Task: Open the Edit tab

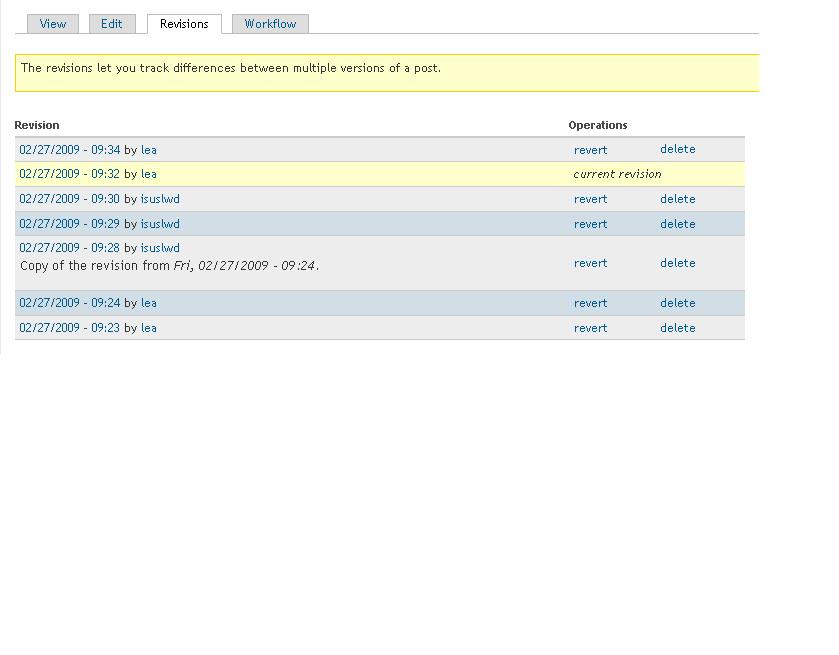Action: (x=111, y=23)
